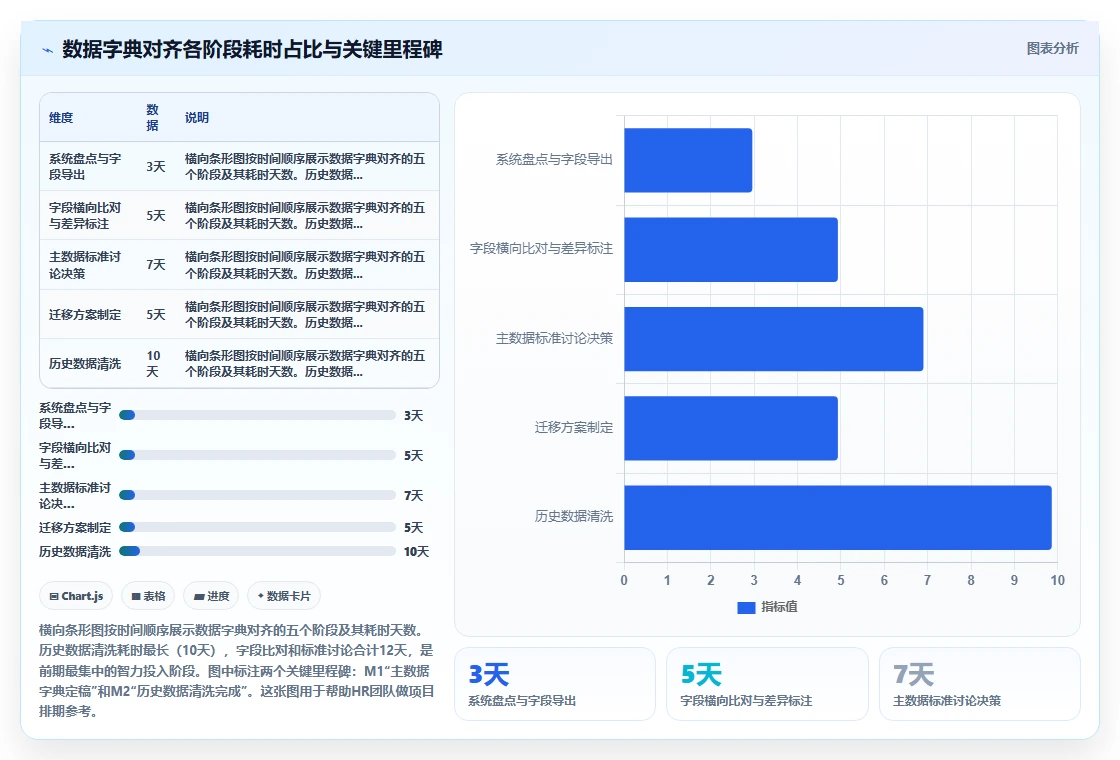The height and width of the screenshot is (760, 1120).
Task: Click the 10 tick on the chart x-axis
Action: click(1057, 581)
